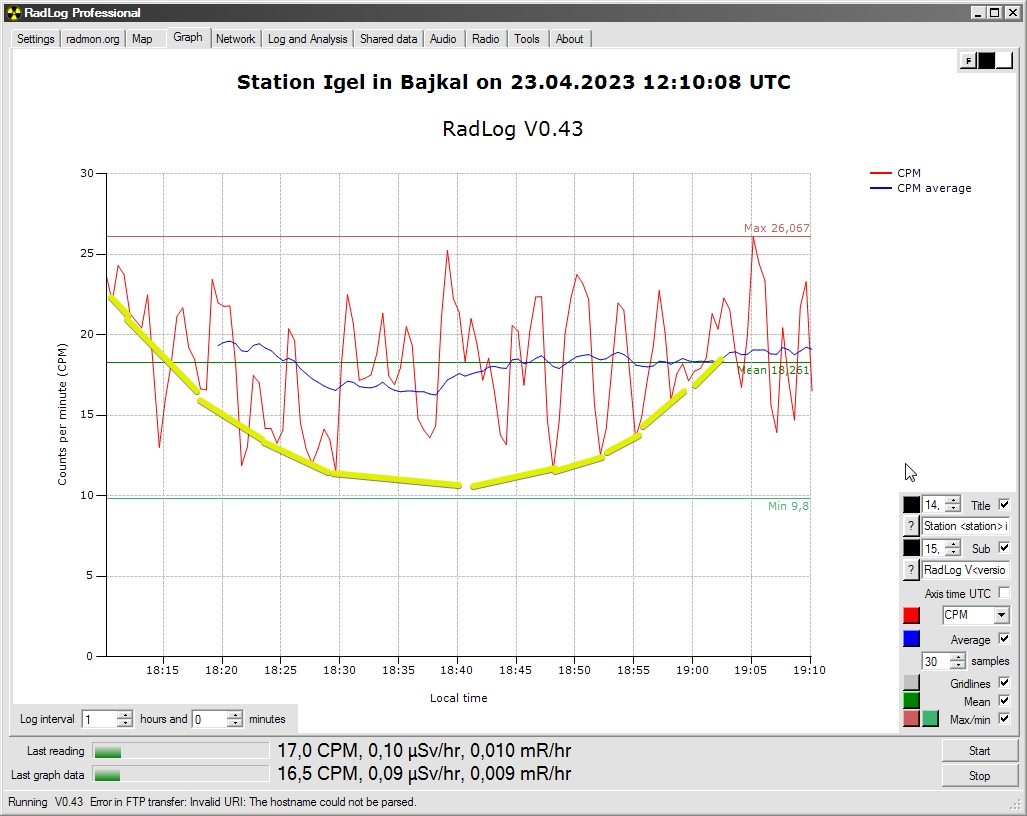This screenshot has width=1027, height=816.
Task: Toggle the Mean checkbox
Action: (x=1004, y=701)
